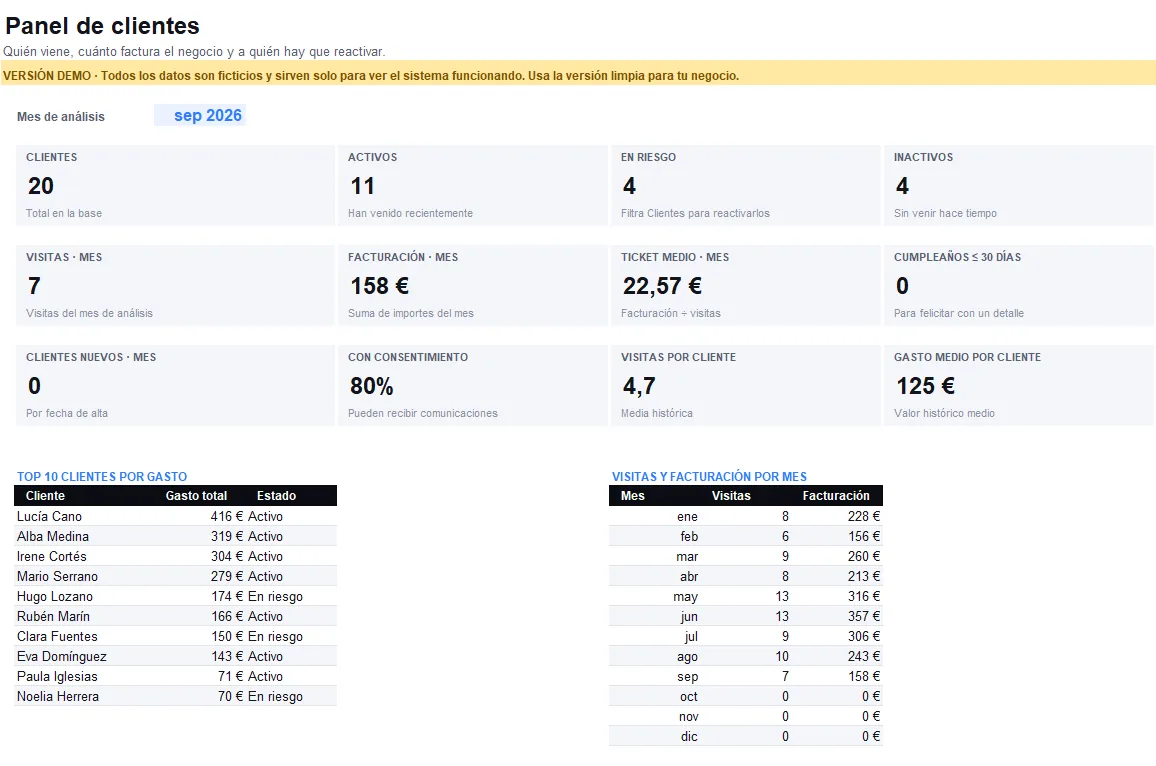This screenshot has width=1156, height=766.
Task: Click the visitas por cliente value 4,7
Action: (639, 386)
